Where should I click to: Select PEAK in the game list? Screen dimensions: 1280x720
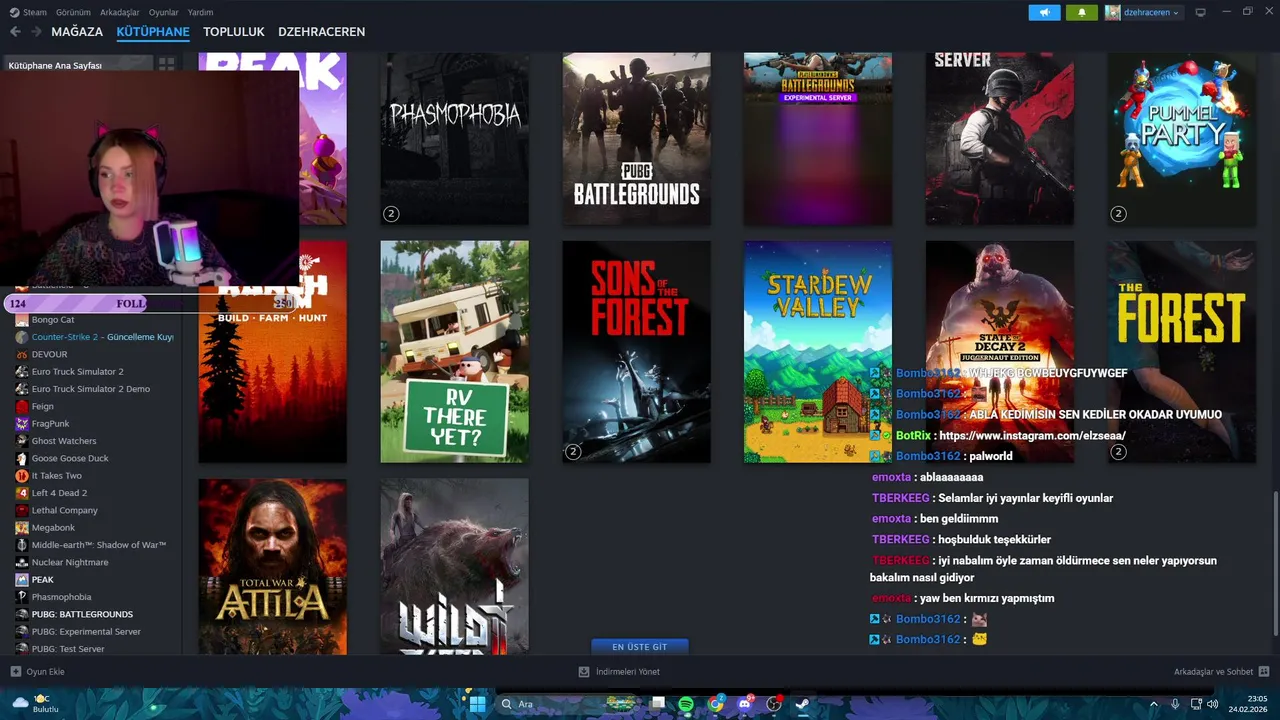point(42,580)
